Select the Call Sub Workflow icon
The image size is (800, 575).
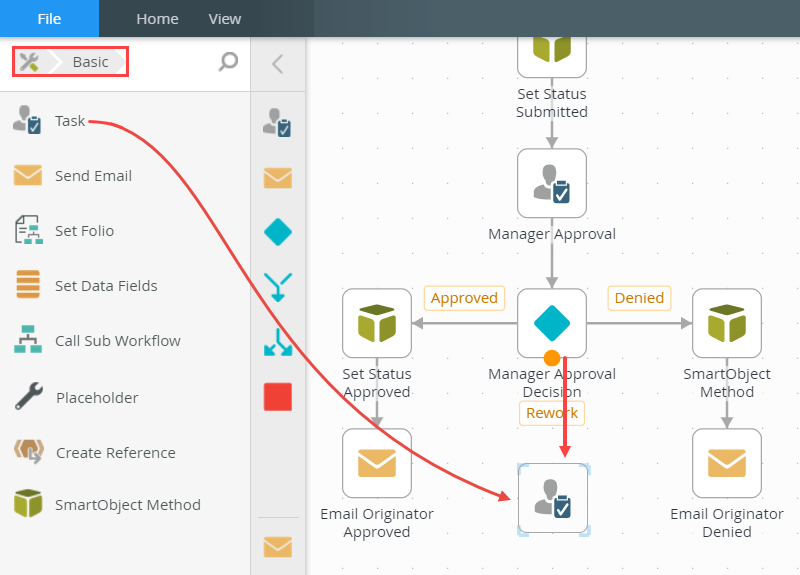(28, 339)
